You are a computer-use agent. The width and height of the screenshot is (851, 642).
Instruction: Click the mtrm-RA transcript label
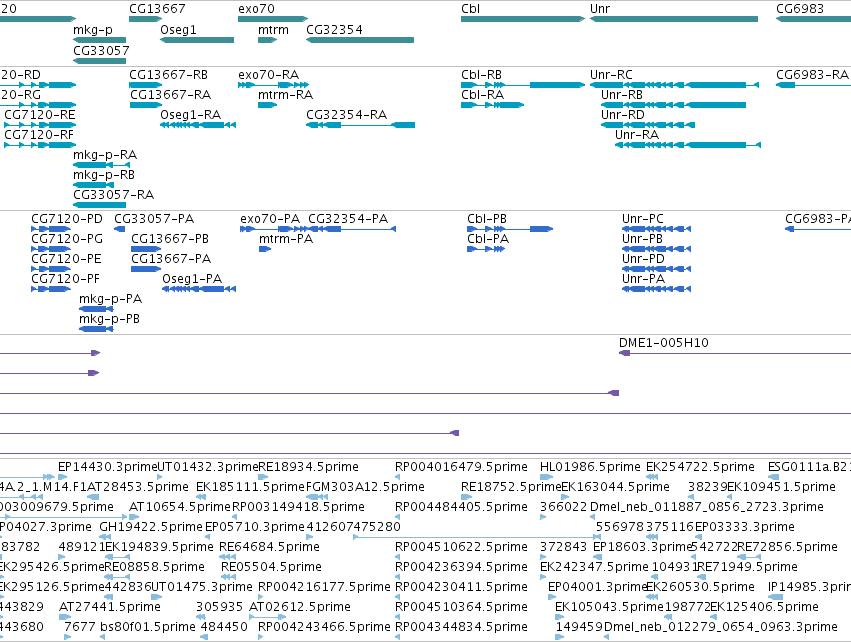click(x=285, y=95)
